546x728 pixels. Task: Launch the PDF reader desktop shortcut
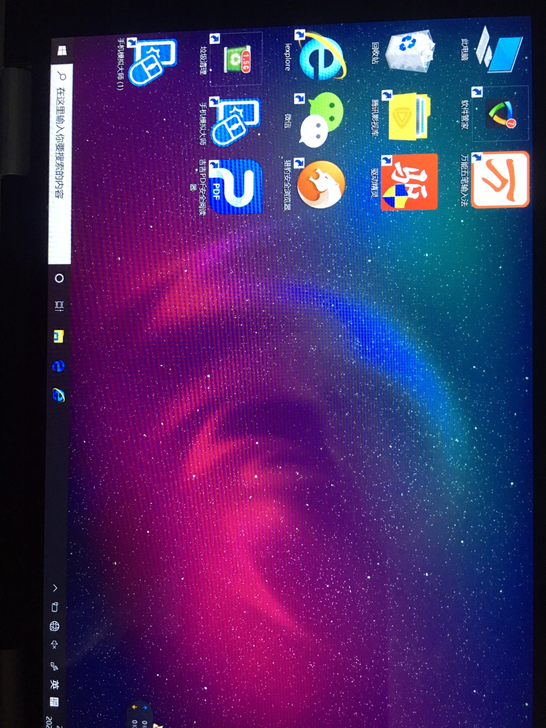pyautogui.click(x=236, y=186)
